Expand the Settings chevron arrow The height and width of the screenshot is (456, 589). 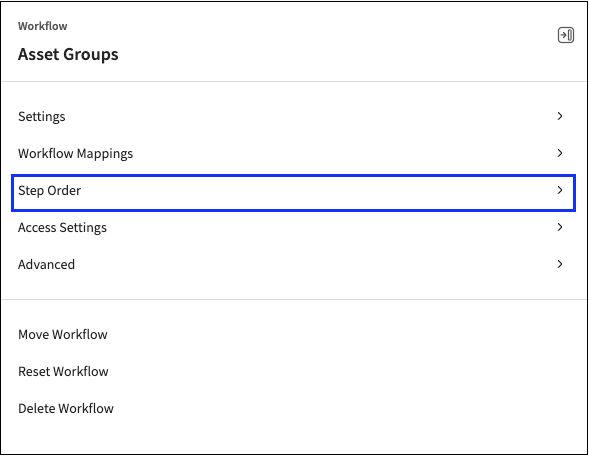tap(560, 116)
